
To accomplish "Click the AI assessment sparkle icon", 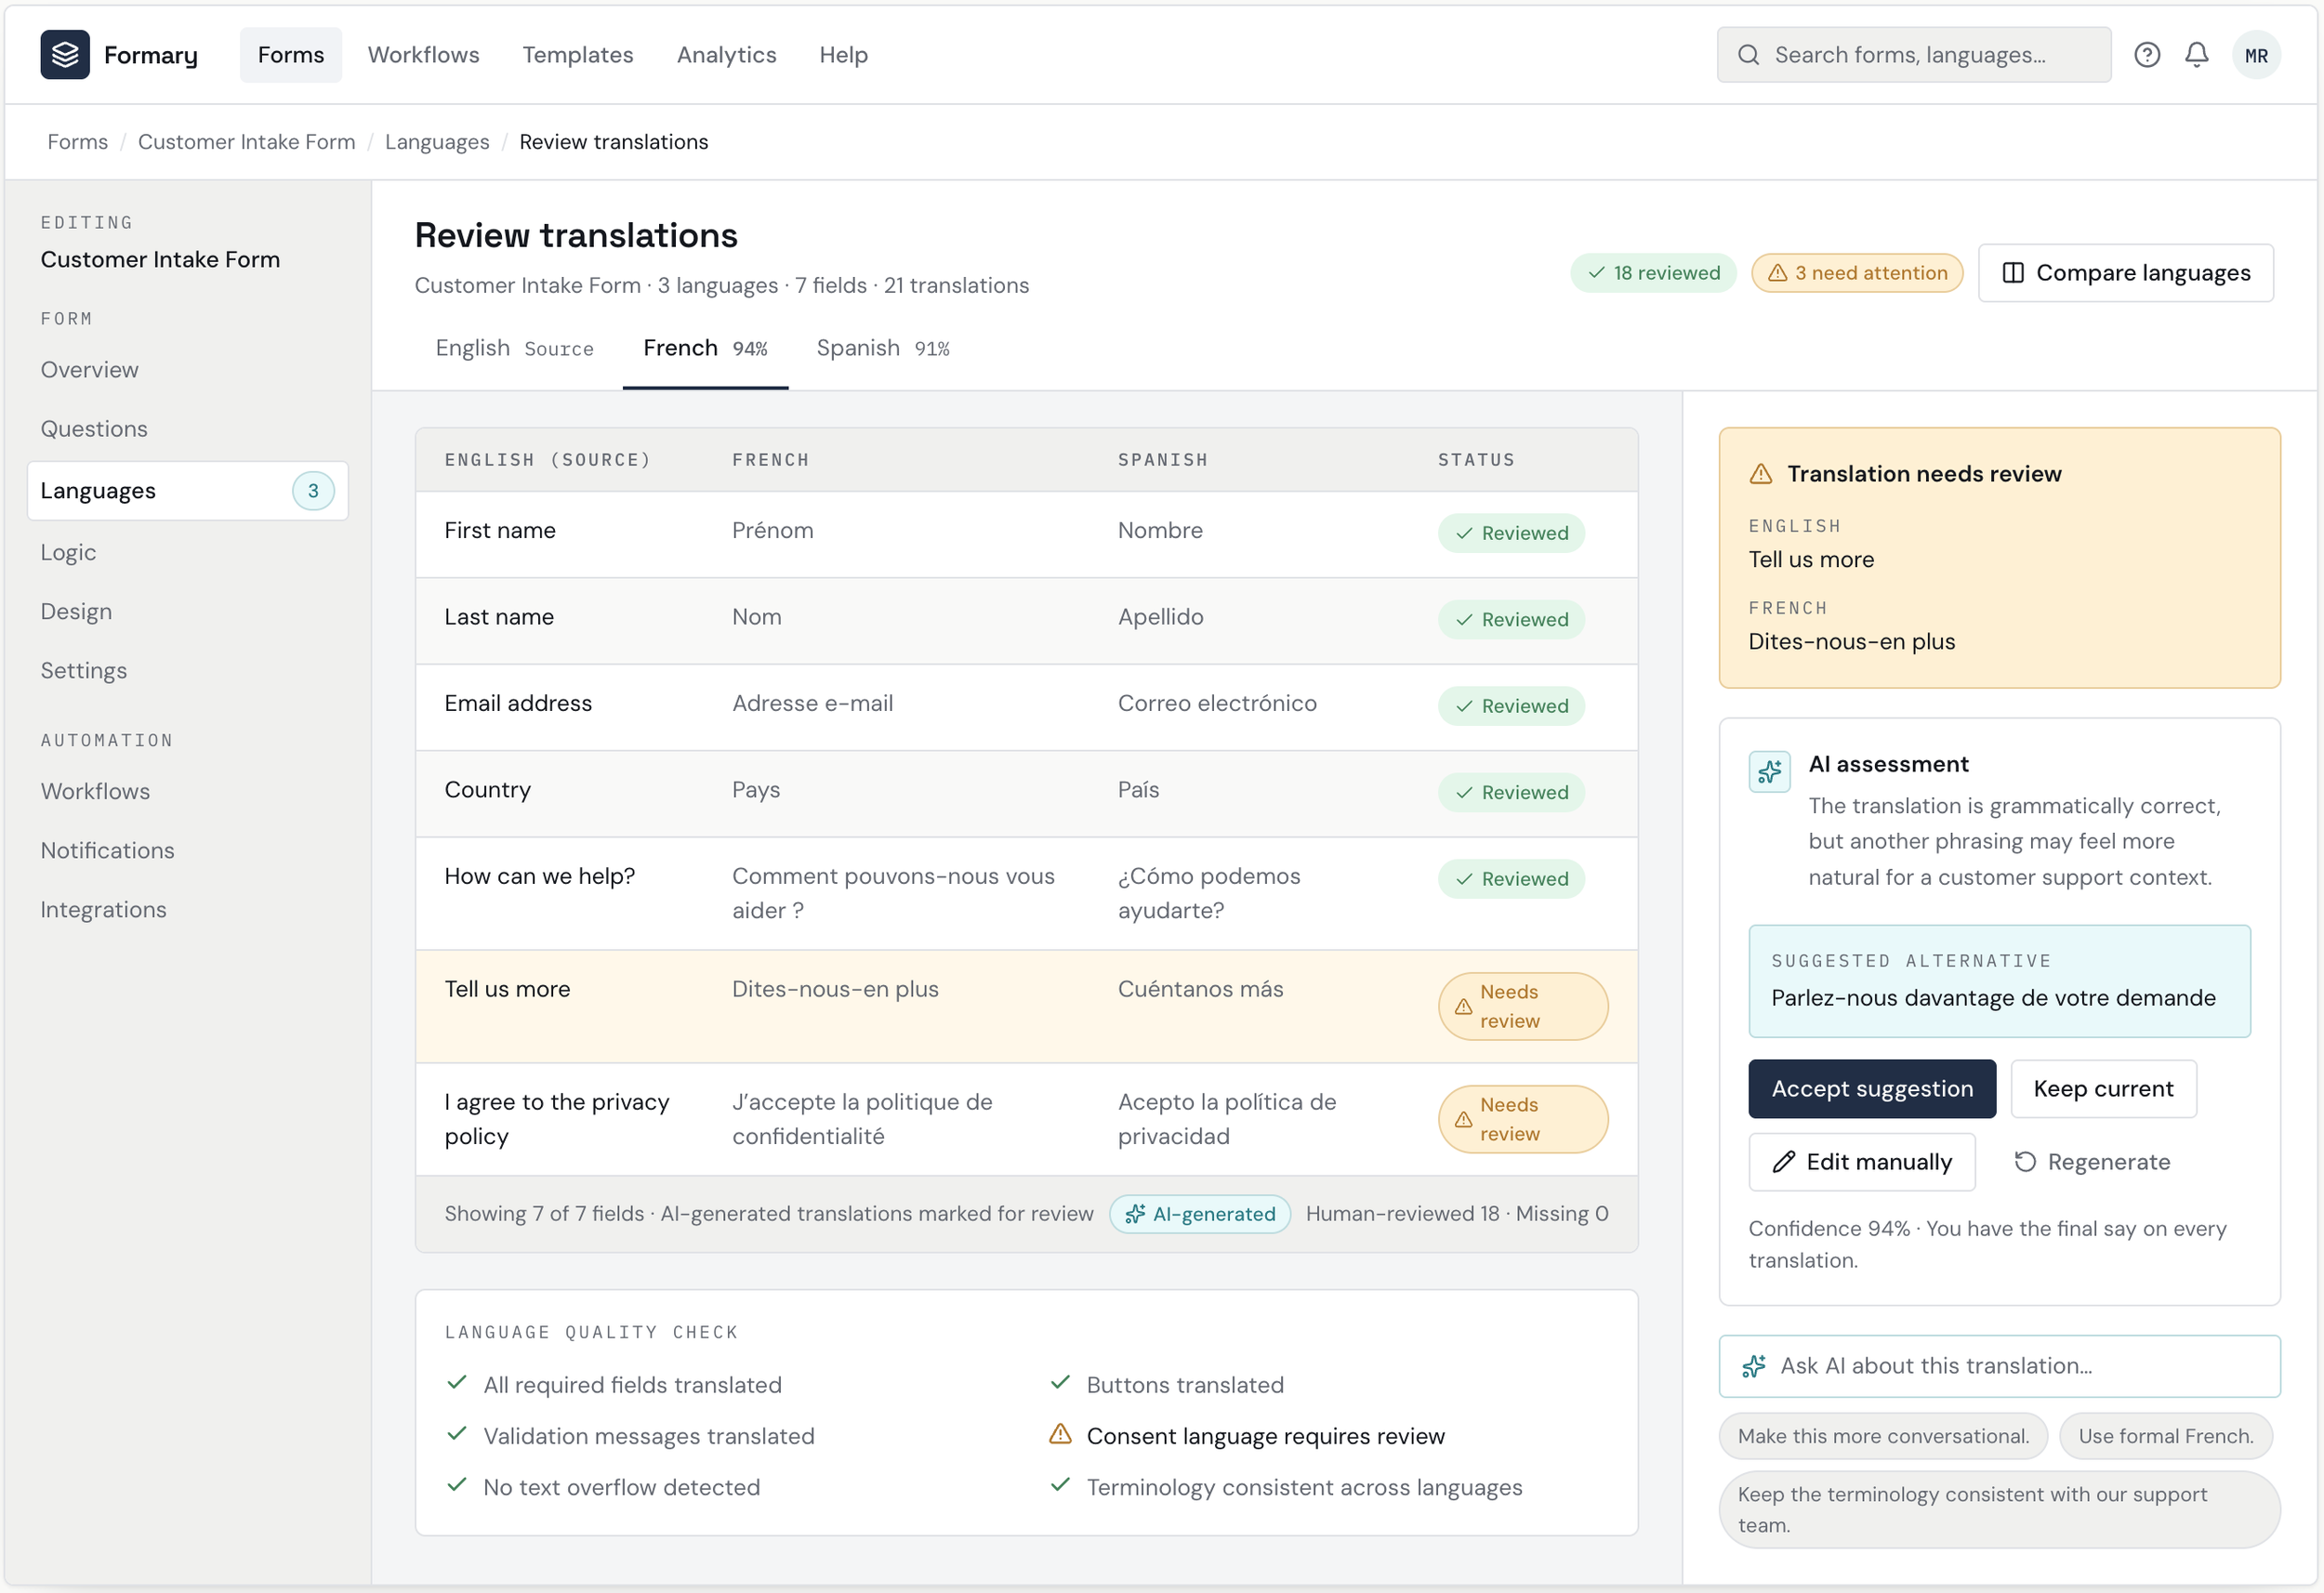I will tap(1769, 771).
